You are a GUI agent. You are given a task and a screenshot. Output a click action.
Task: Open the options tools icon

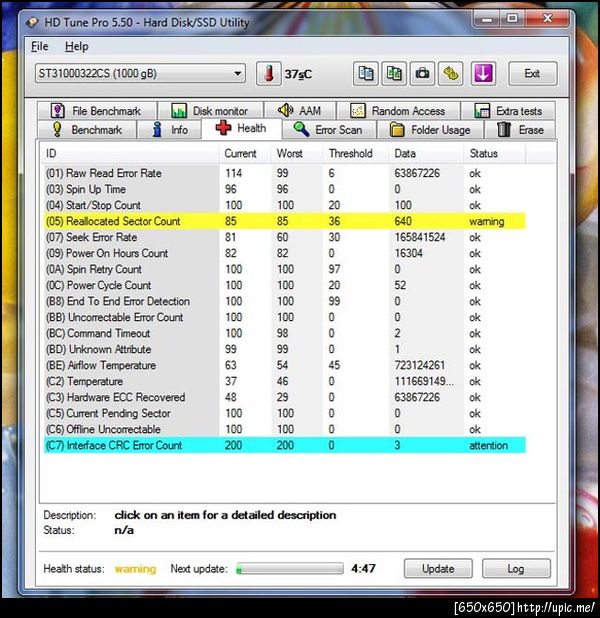click(451, 74)
